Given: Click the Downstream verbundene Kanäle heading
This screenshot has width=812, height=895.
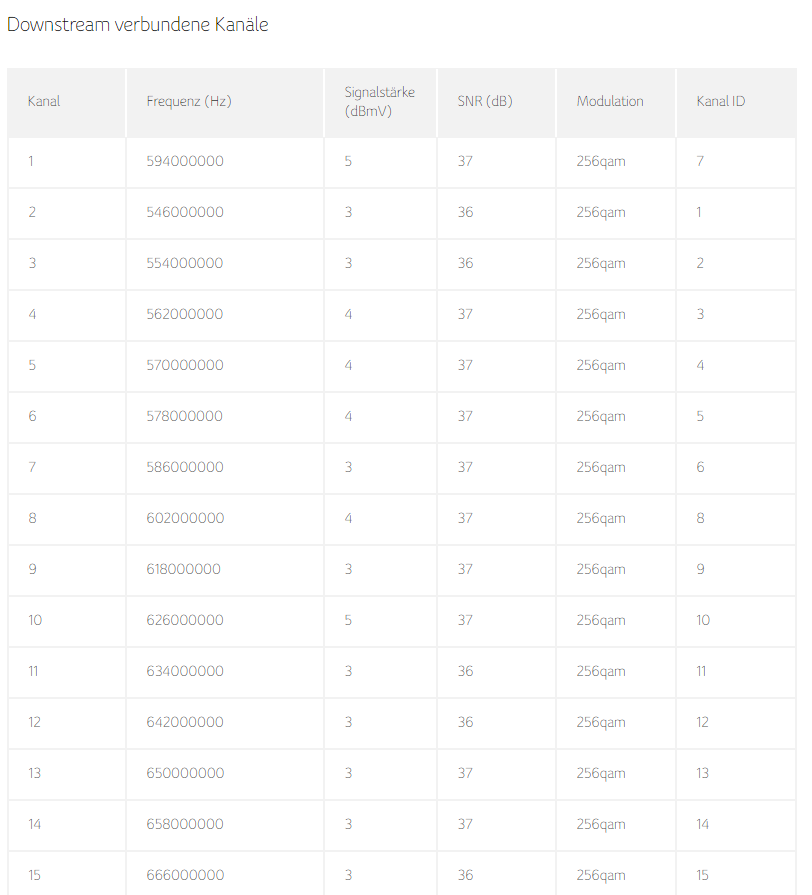Looking at the screenshot, I should click(138, 25).
